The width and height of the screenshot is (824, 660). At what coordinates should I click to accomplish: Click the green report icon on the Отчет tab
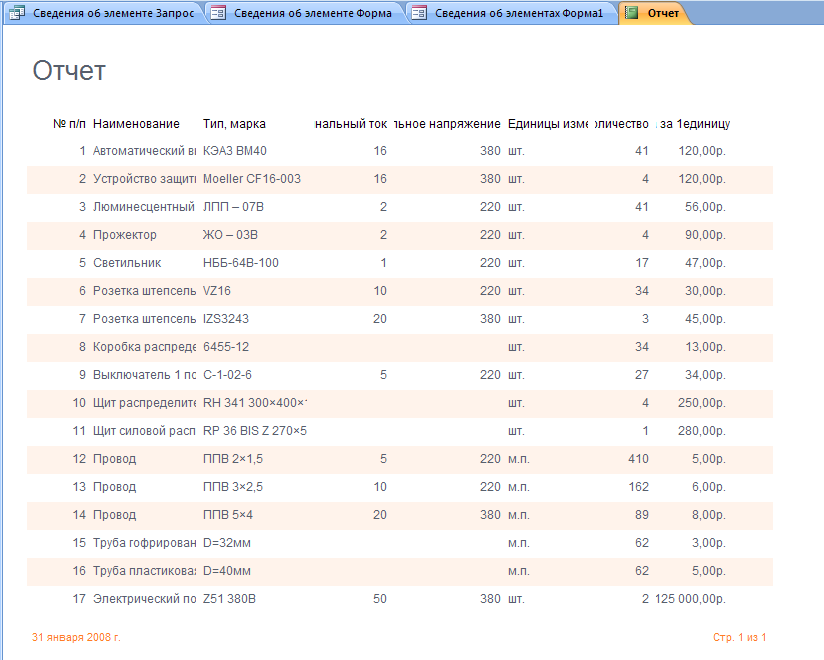point(632,13)
